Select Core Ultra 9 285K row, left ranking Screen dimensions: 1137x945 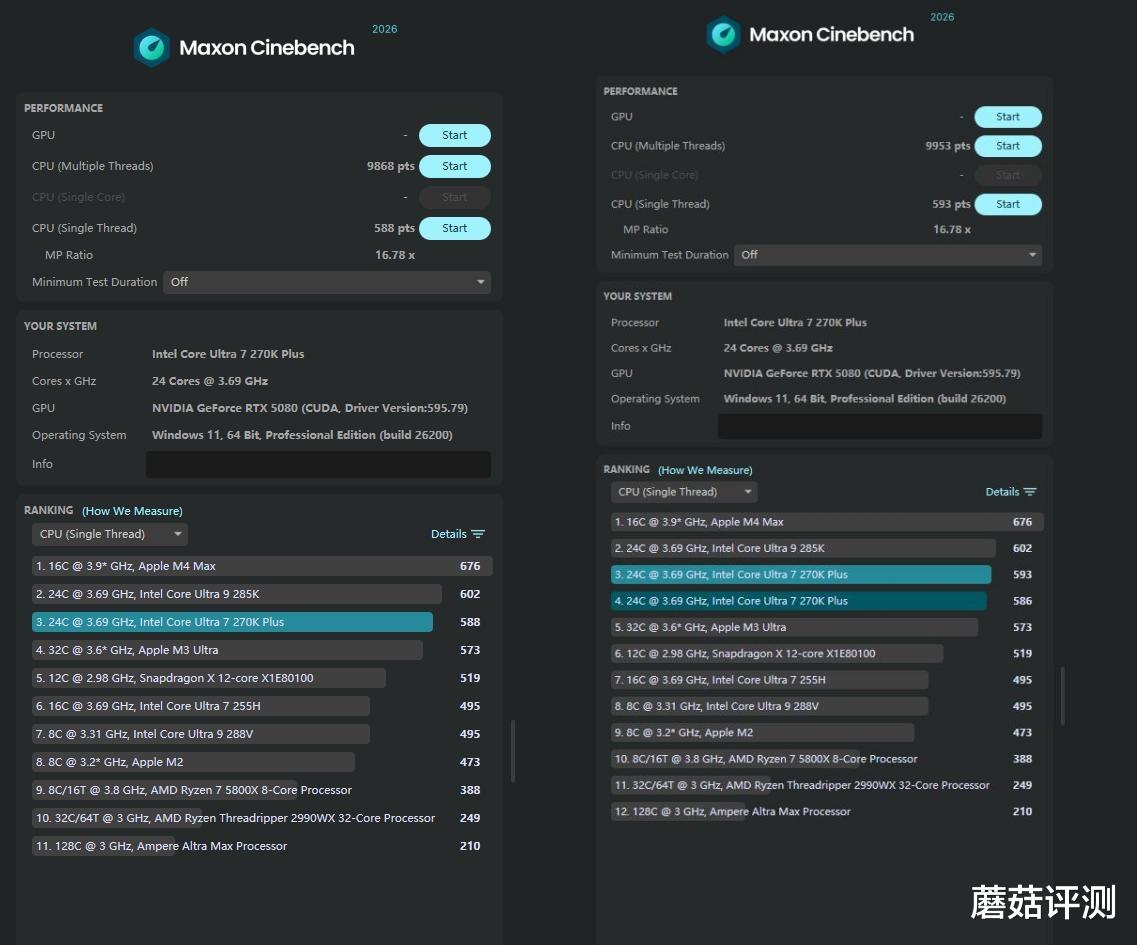coord(262,594)
